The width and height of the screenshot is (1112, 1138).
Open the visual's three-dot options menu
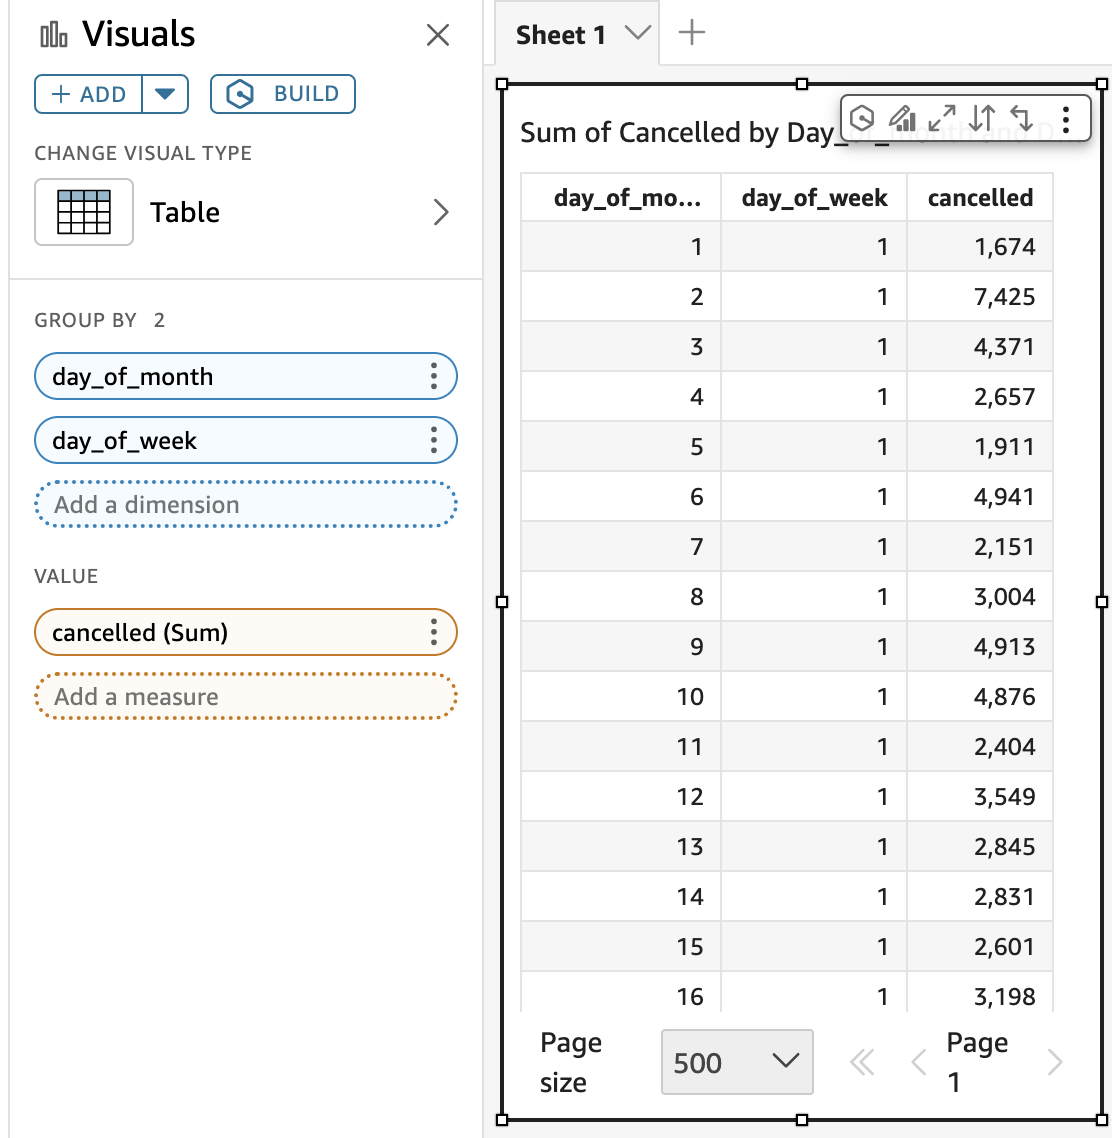1066,119
